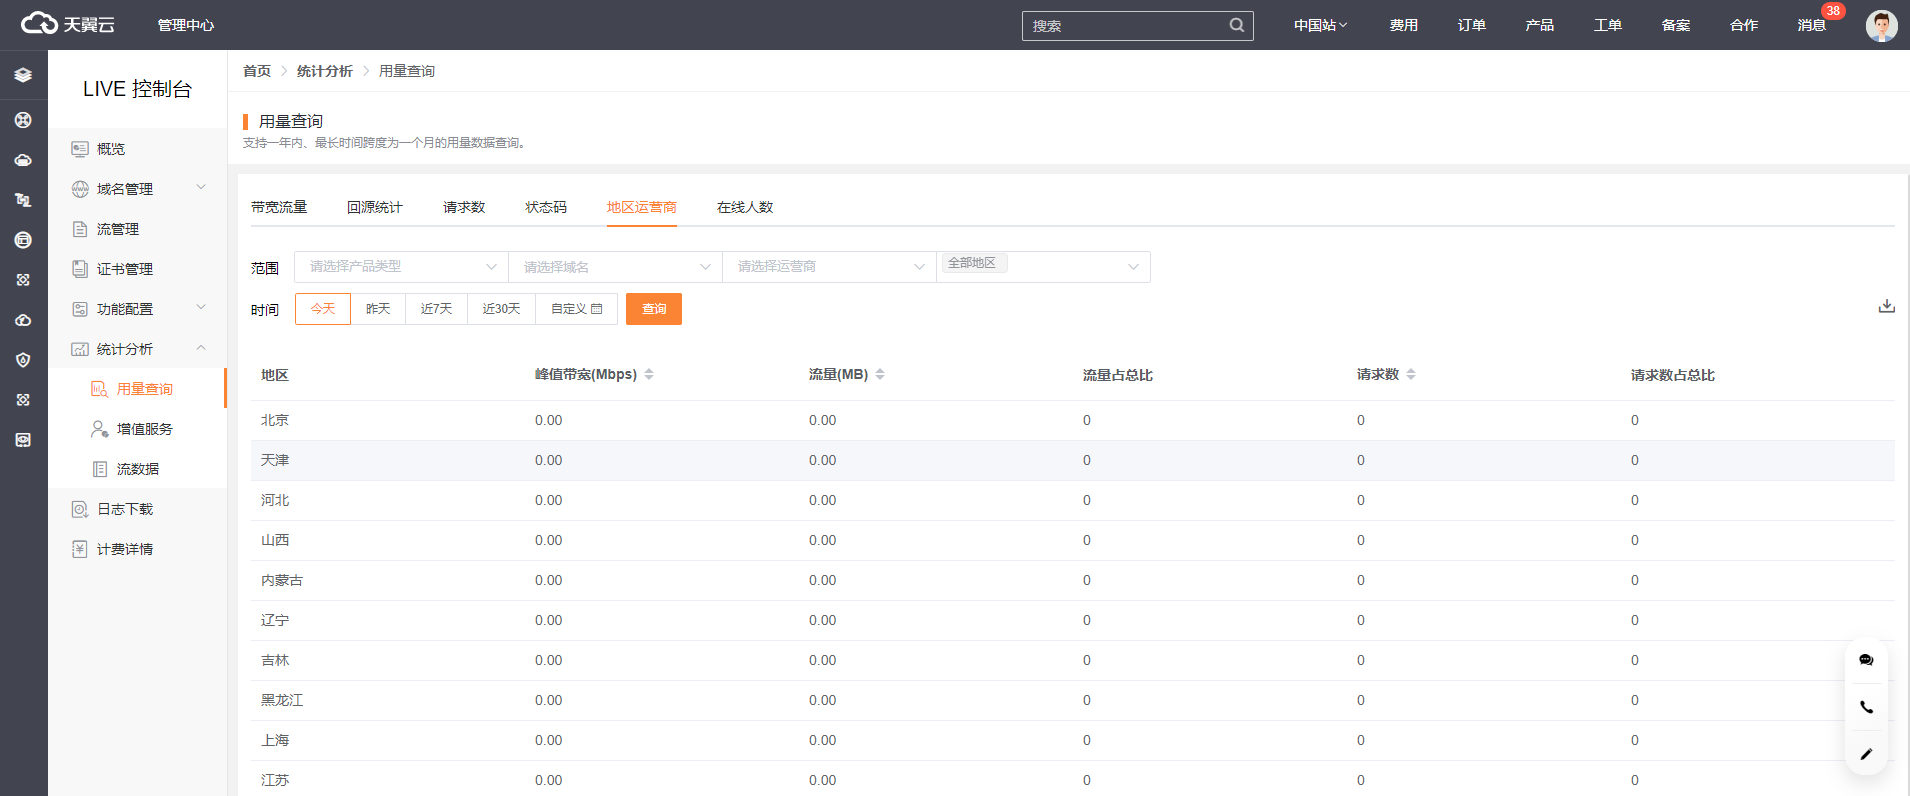
Task: Open 备案 in the top navigation
Action: (x=1675, y=25)
